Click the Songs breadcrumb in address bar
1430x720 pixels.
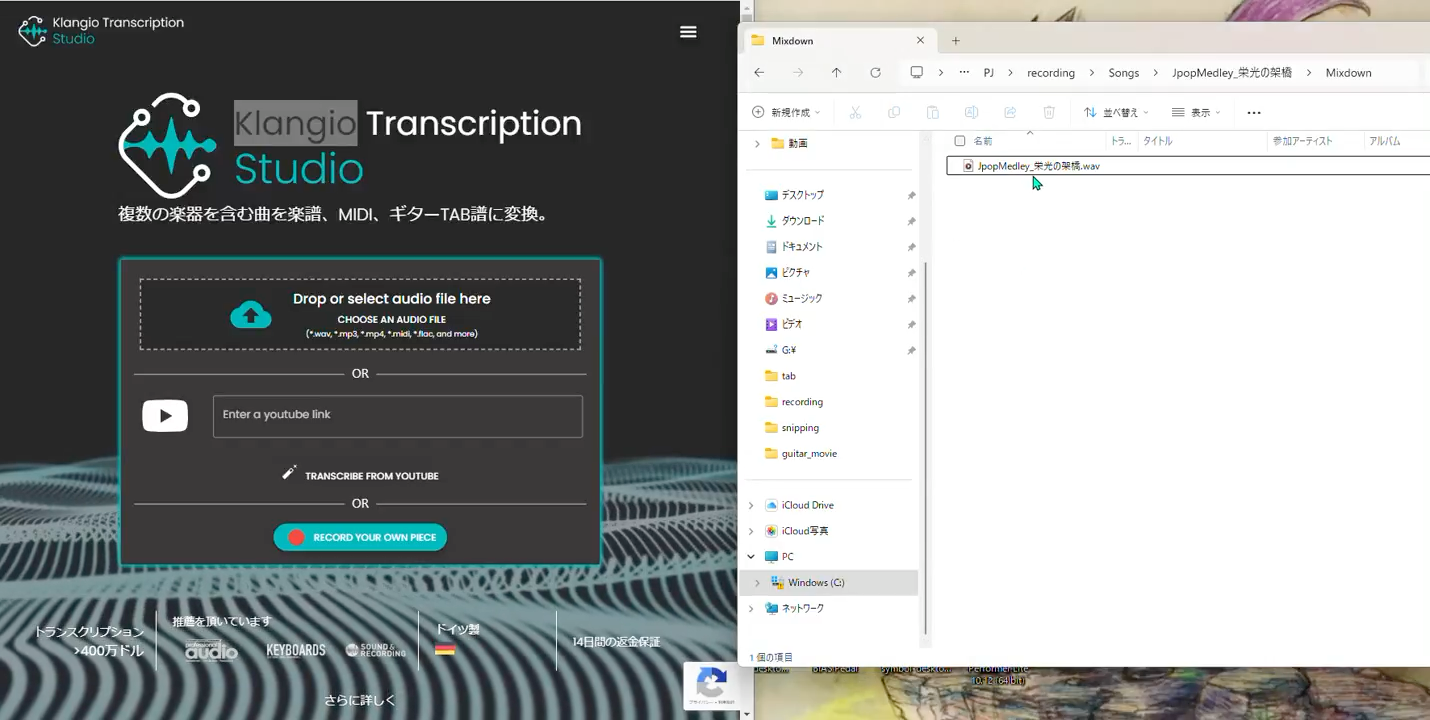click(1124, 73)
